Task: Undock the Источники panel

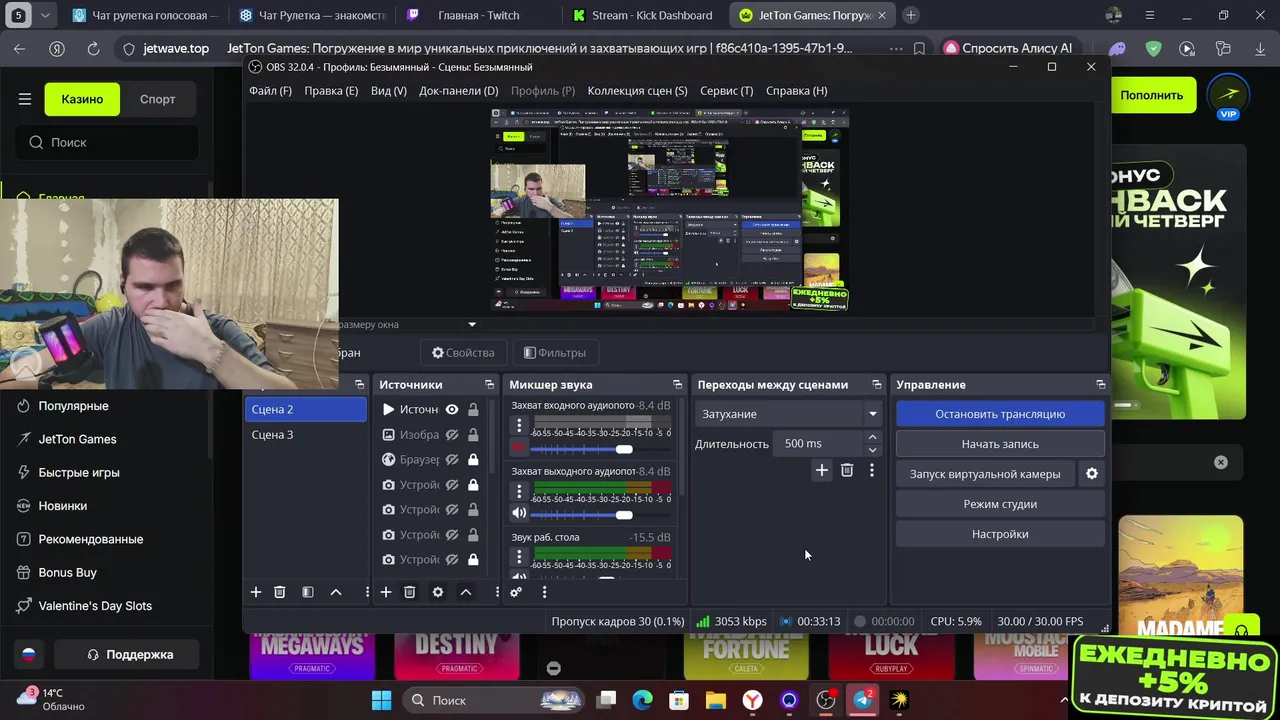Action: [489, 384]
